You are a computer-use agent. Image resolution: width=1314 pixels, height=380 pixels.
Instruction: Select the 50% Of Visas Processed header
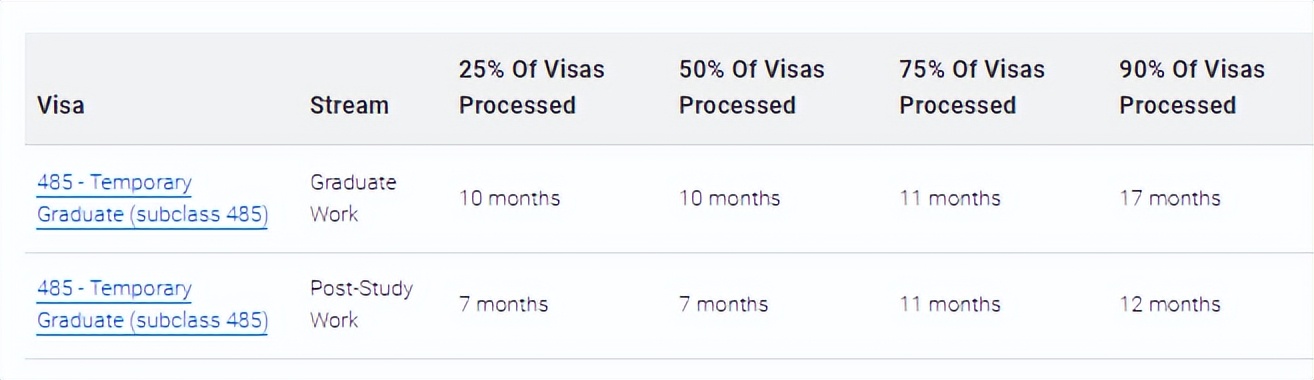(752, 87)
